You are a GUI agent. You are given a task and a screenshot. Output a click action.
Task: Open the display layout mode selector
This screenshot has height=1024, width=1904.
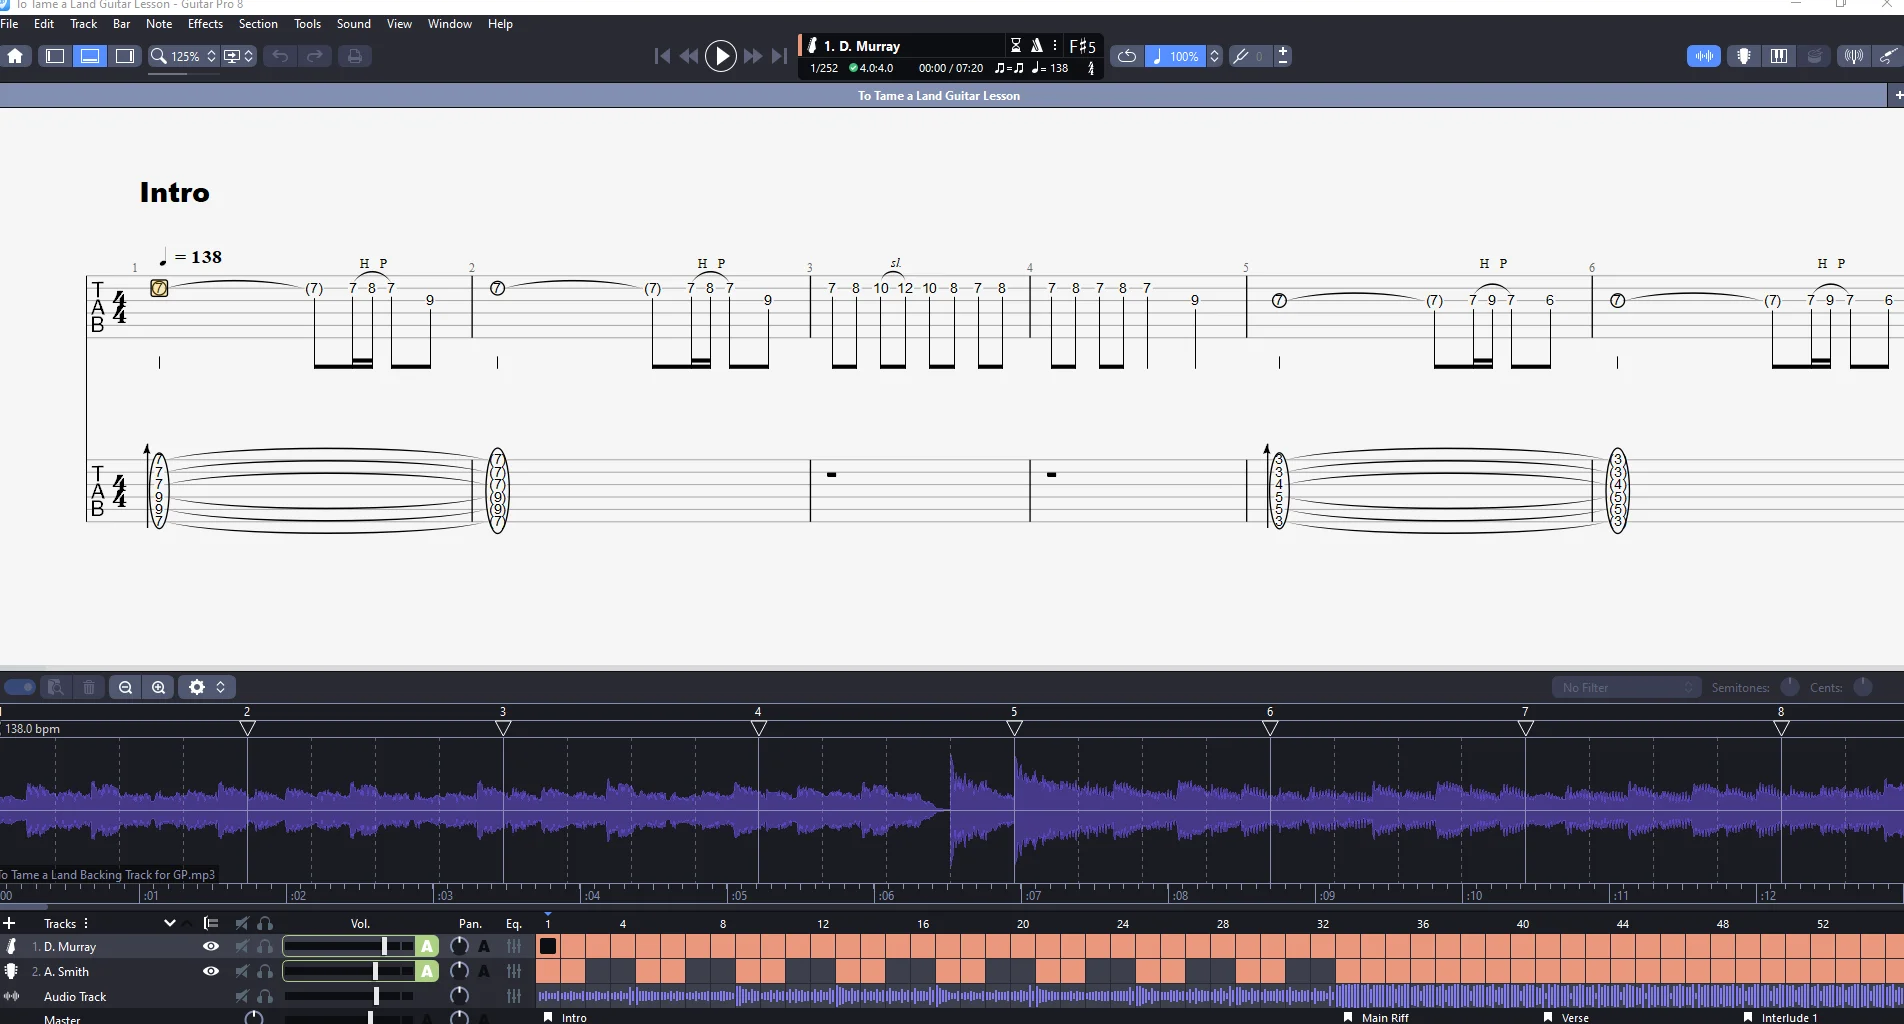[239, 56]
